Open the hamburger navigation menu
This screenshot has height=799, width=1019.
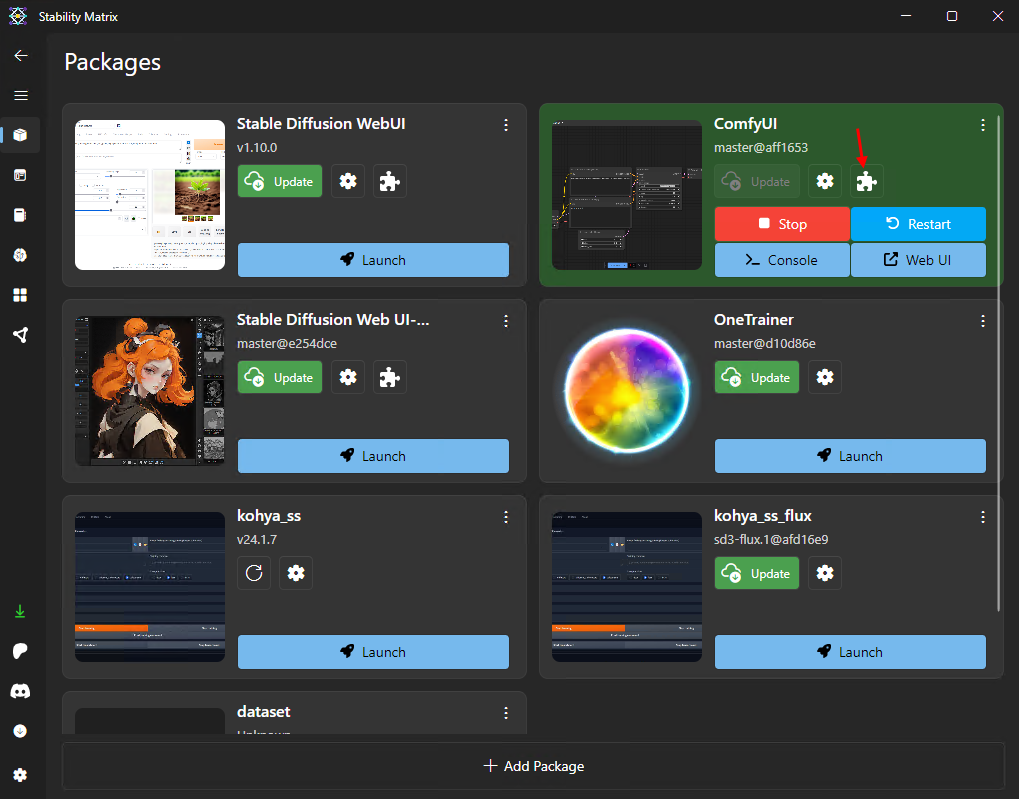21,96
